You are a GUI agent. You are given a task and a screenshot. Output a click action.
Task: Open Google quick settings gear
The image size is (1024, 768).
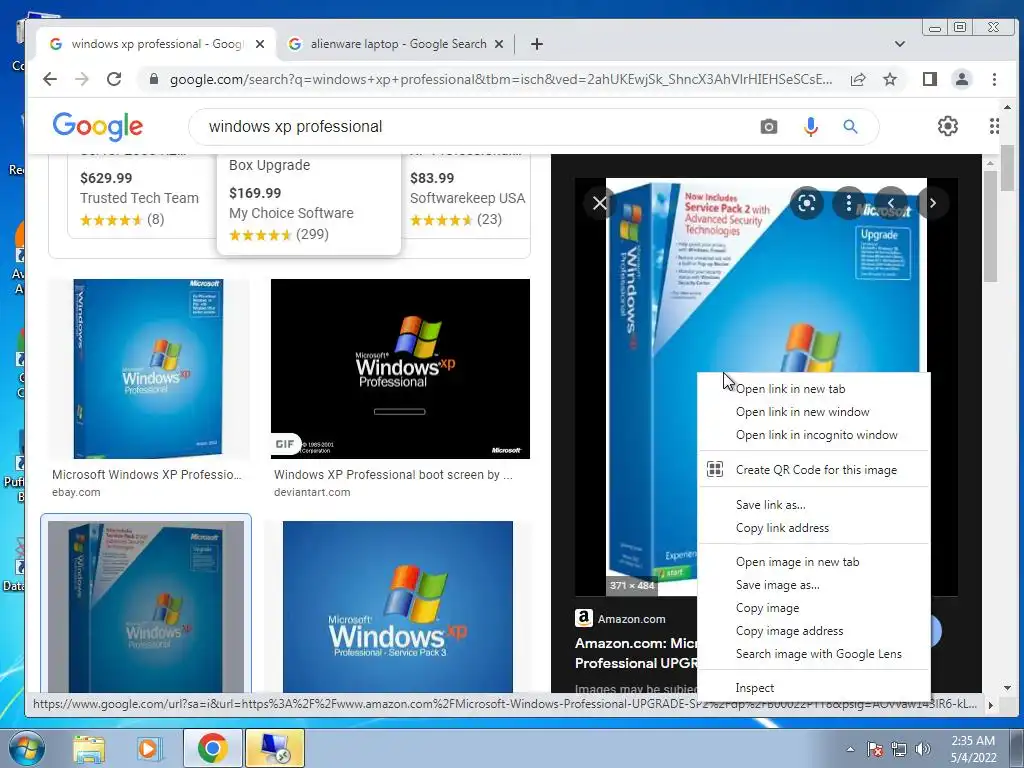tap(948, 126)
